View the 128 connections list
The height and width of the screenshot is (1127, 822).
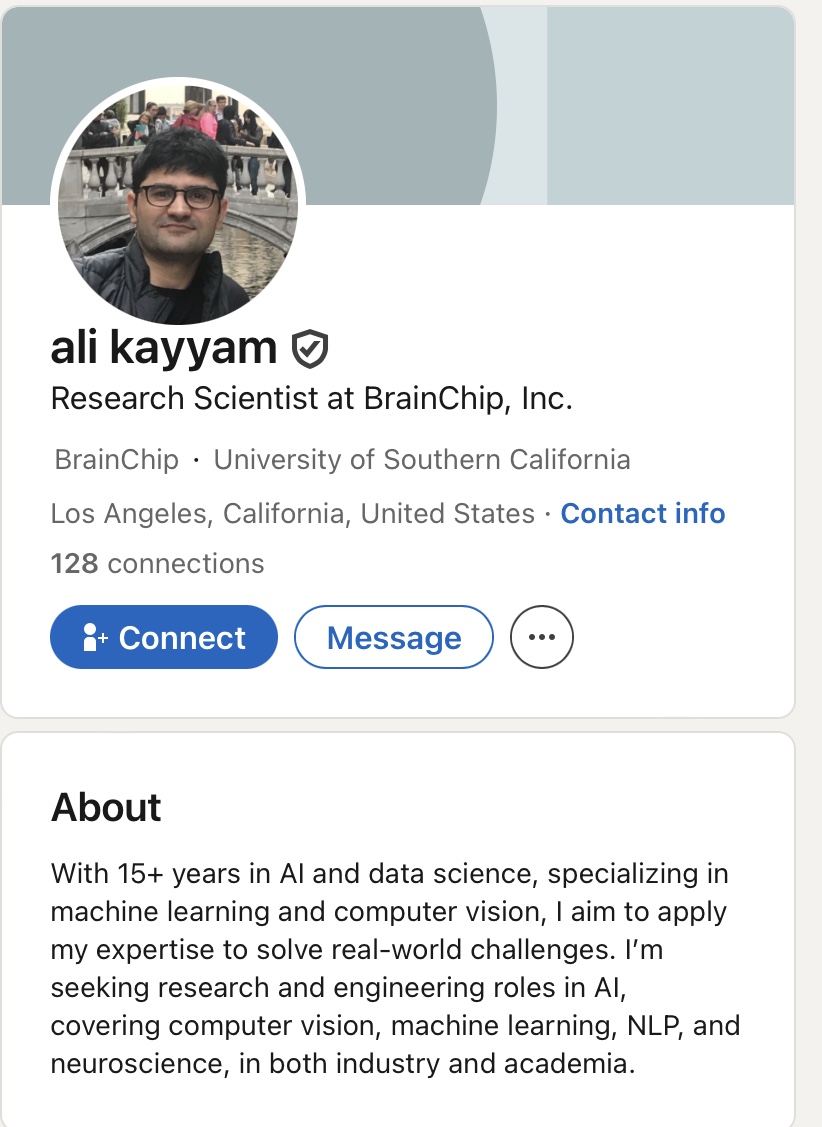[x=157, y=564]
